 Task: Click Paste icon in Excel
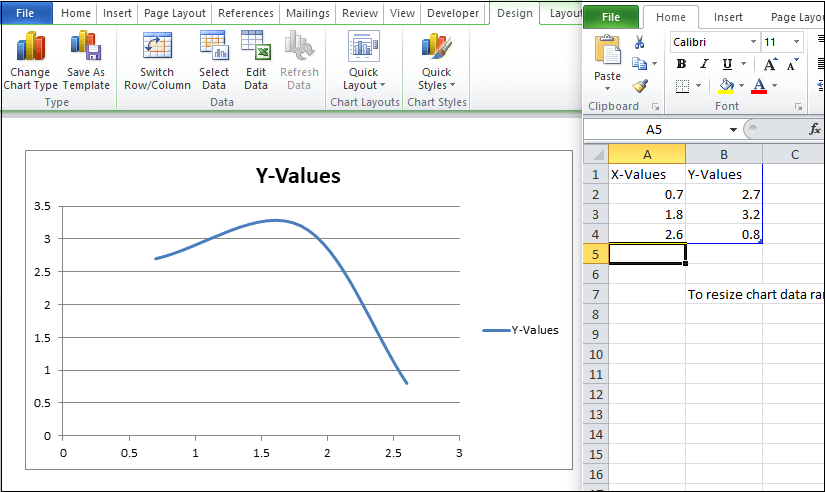pyautogui.click(x=608, y=49)
